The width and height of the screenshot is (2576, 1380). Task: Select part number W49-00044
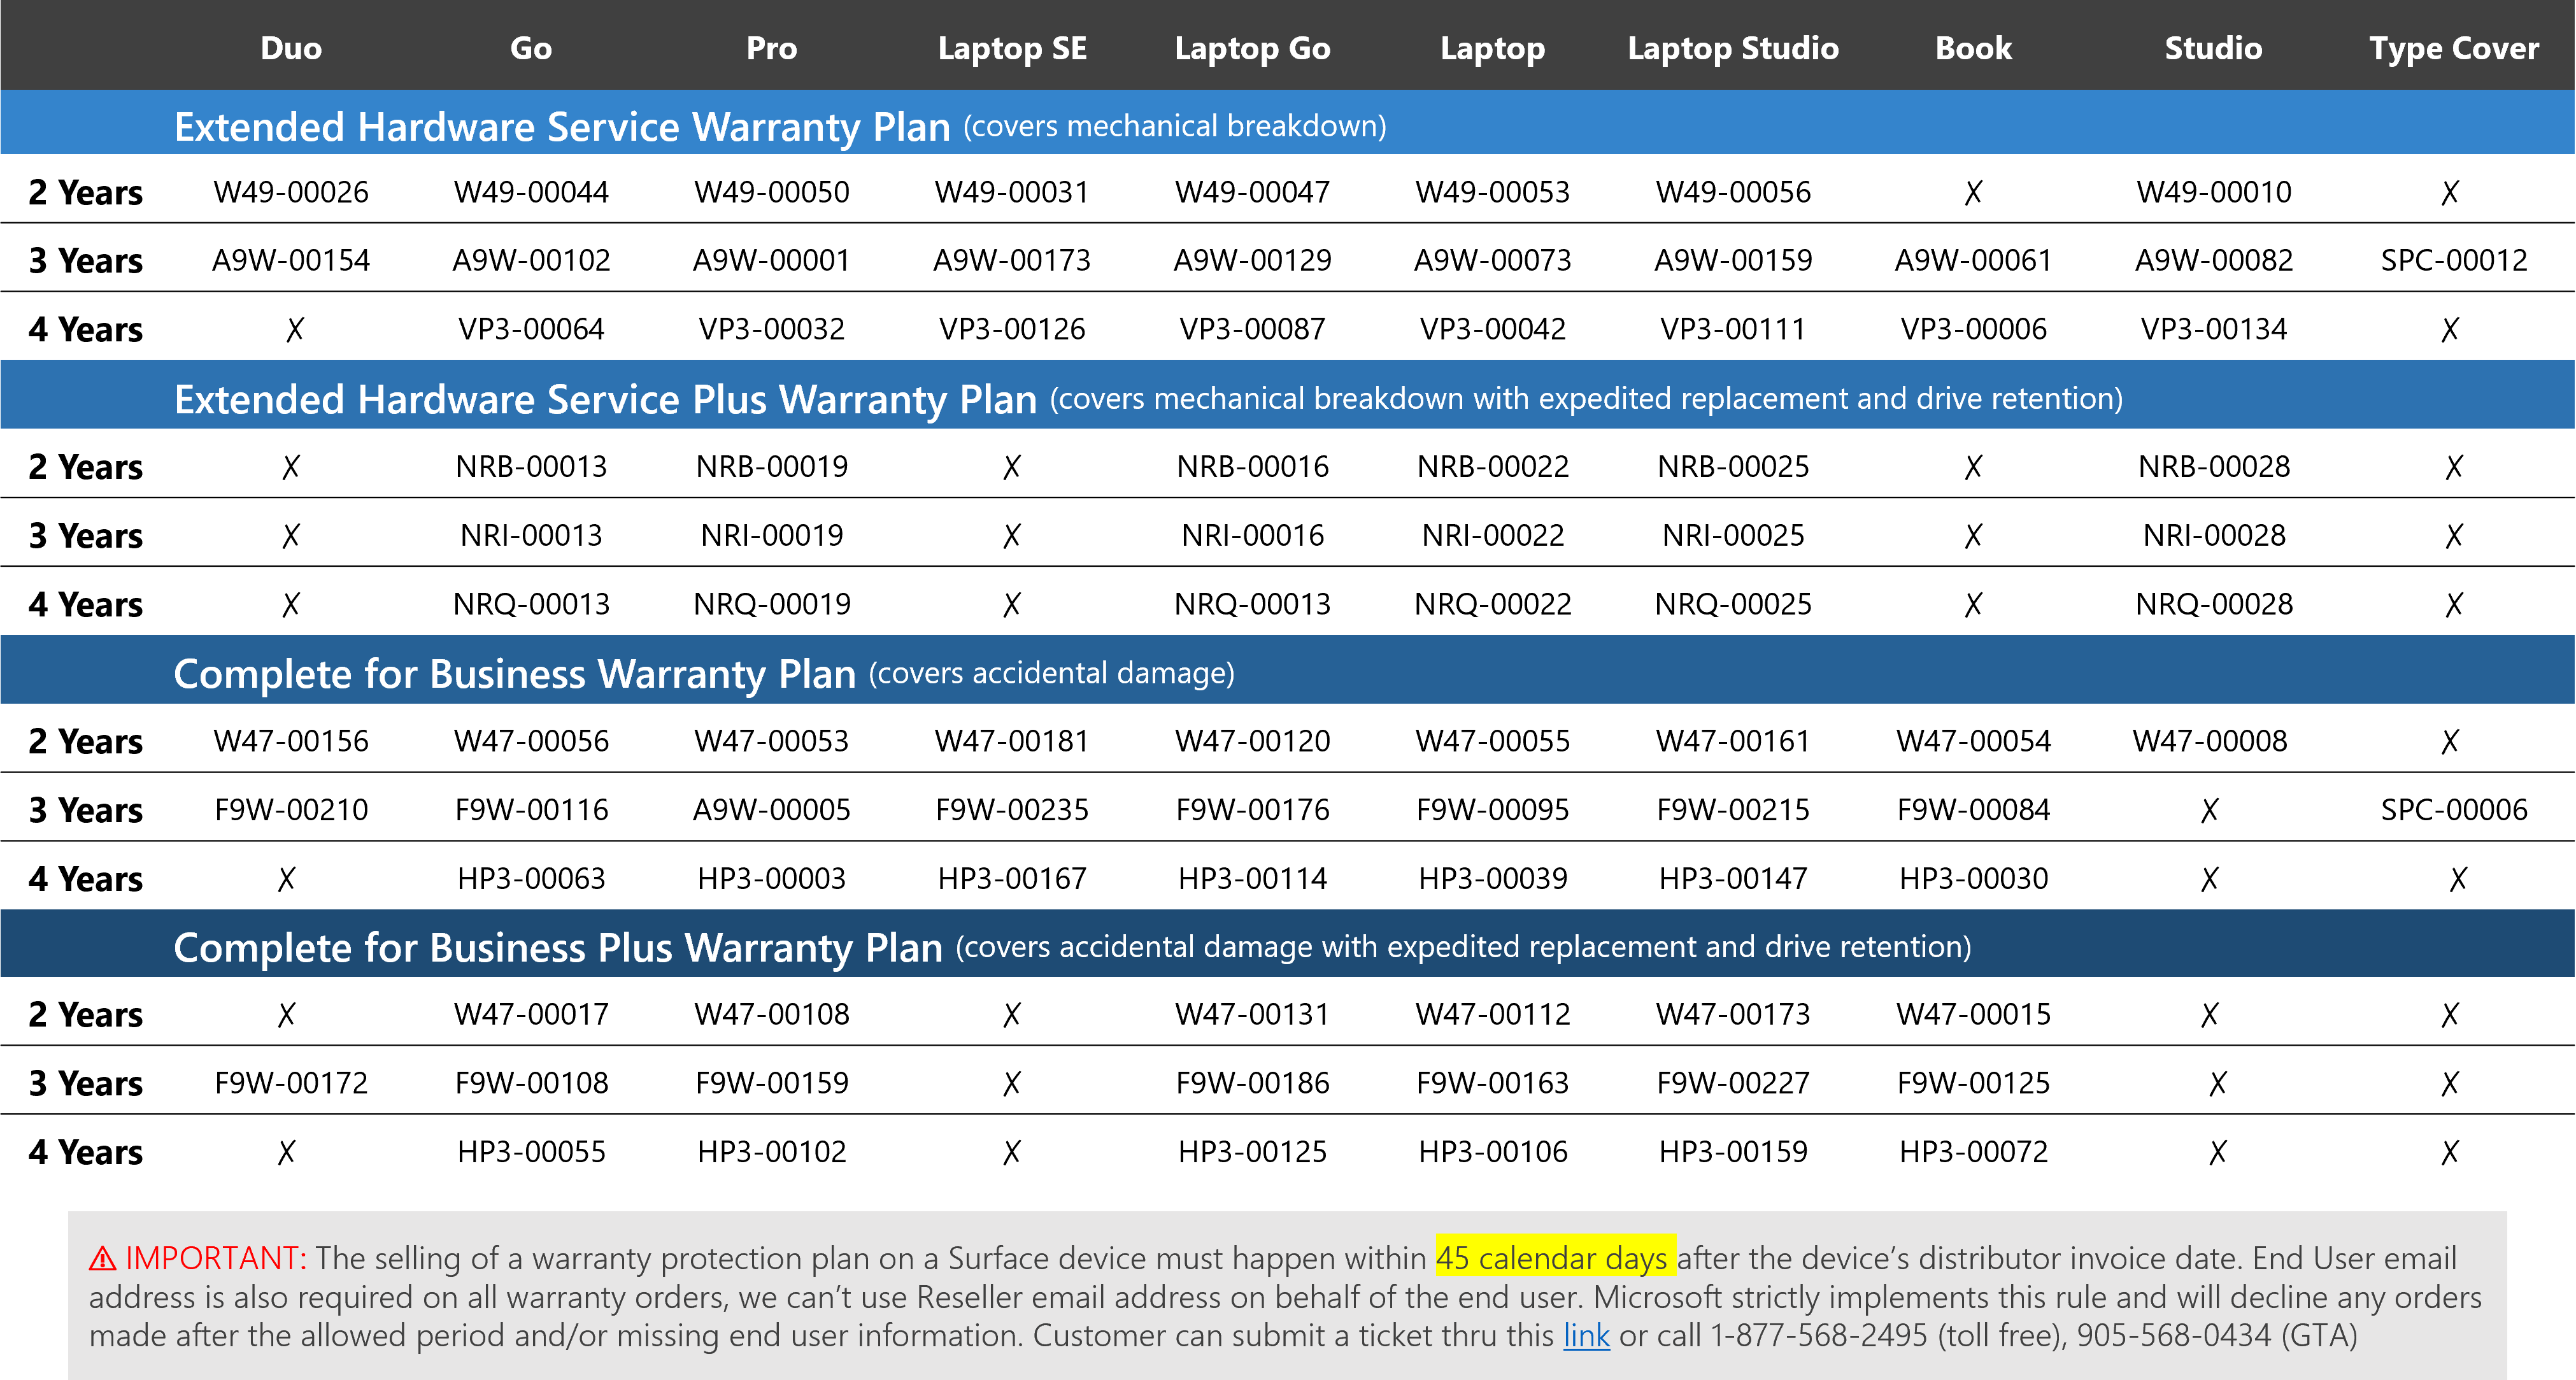coord(531,192)
